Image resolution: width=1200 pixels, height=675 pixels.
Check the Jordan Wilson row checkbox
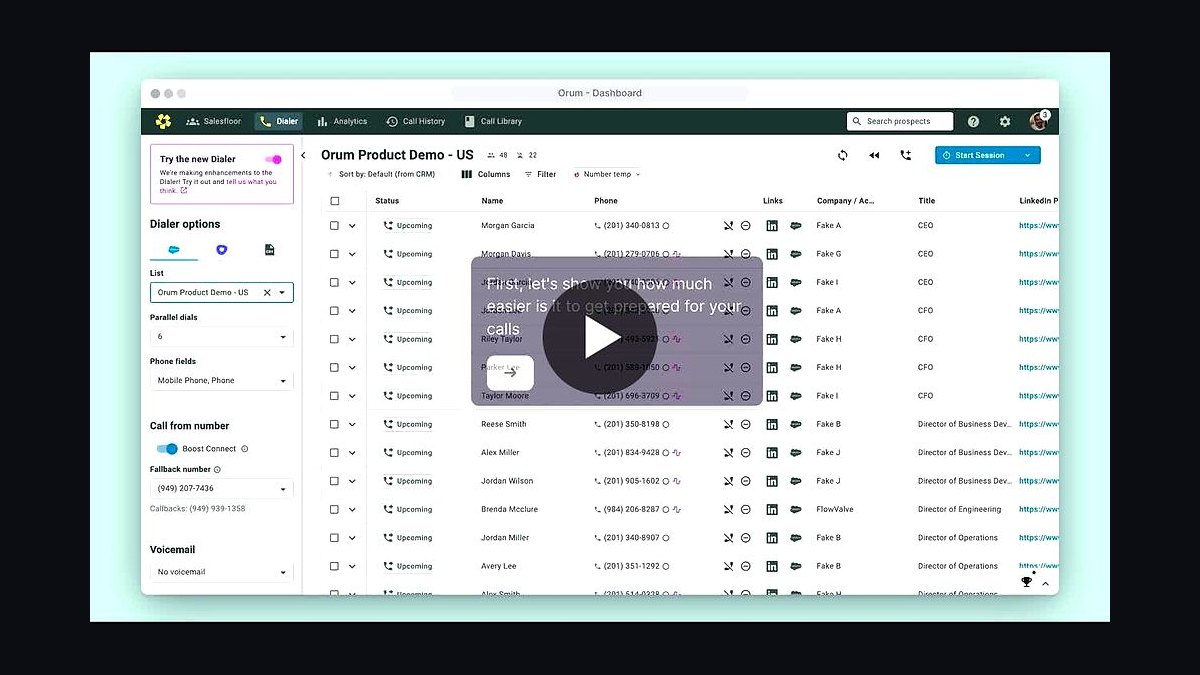click(x=335, y=481)
